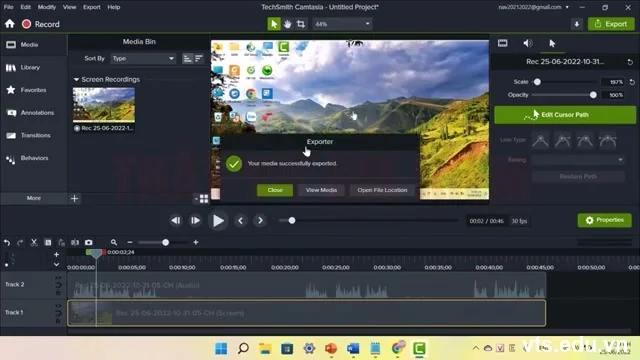Jump to previous frame step-back button

[176, 220]
